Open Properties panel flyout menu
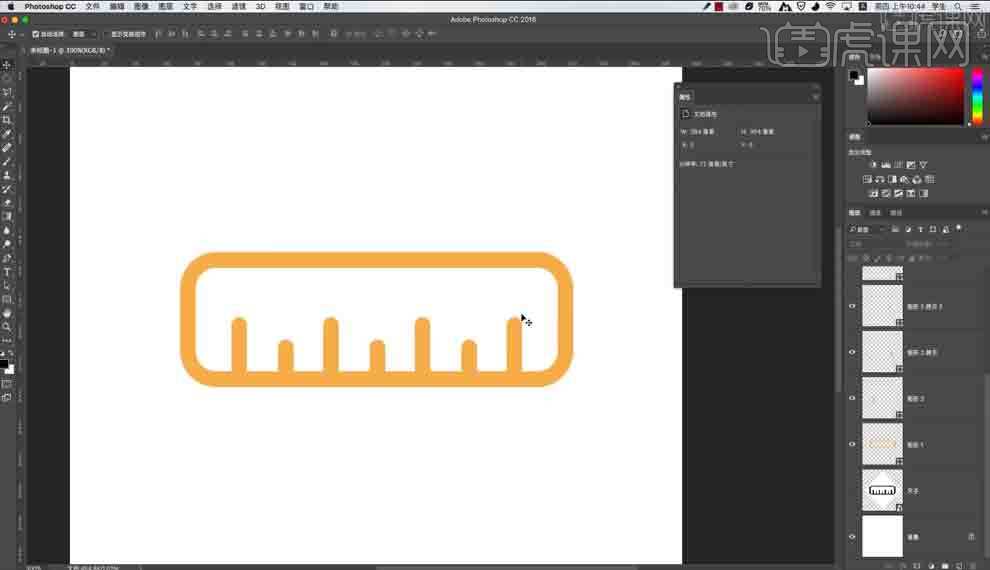 click(x=815, y=97)
